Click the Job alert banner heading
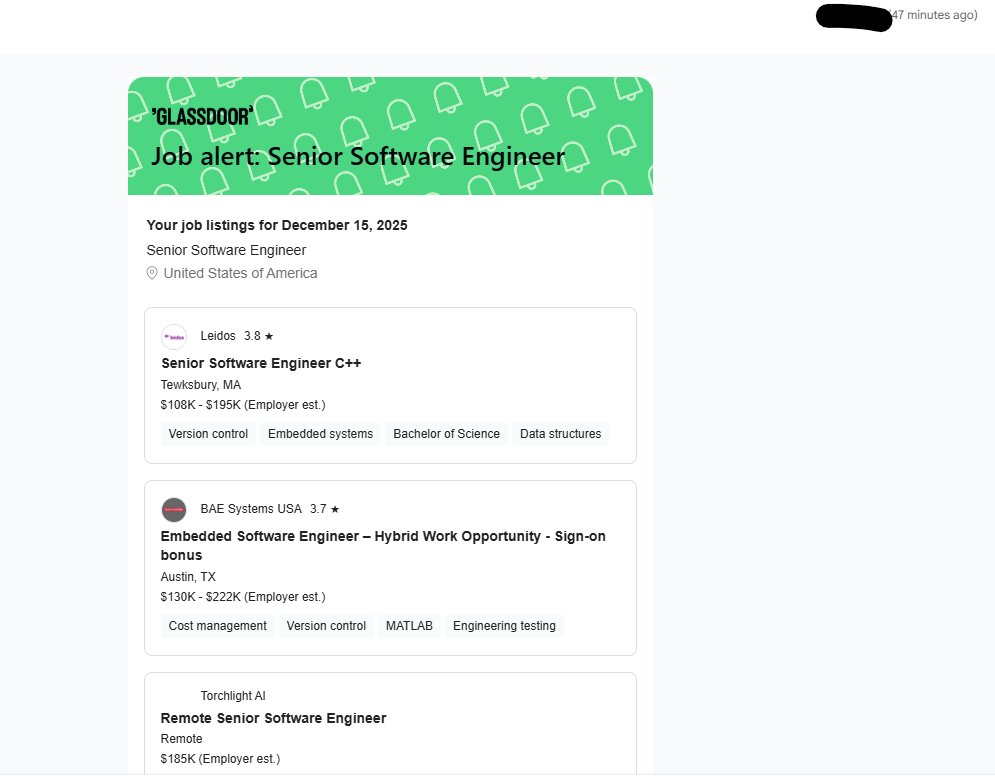 (x=358, y=157)
